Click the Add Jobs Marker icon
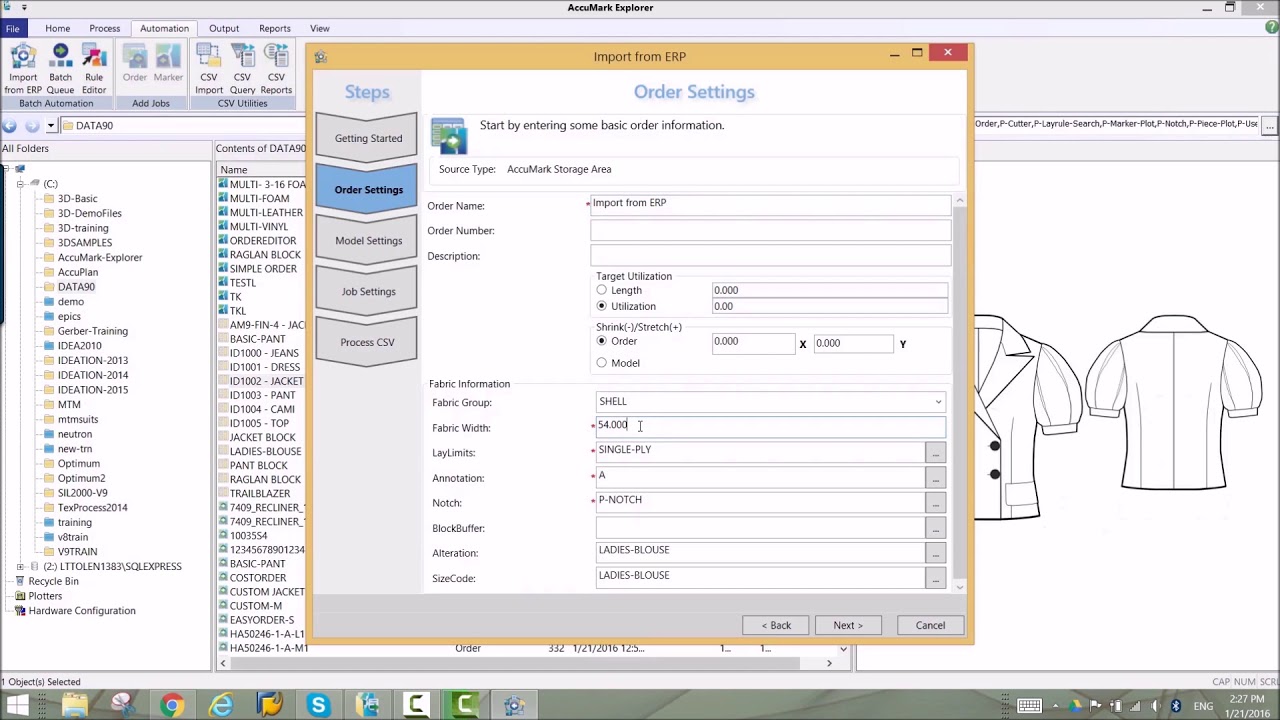This screenshot has width=1280, height=720. pos(168,63)
